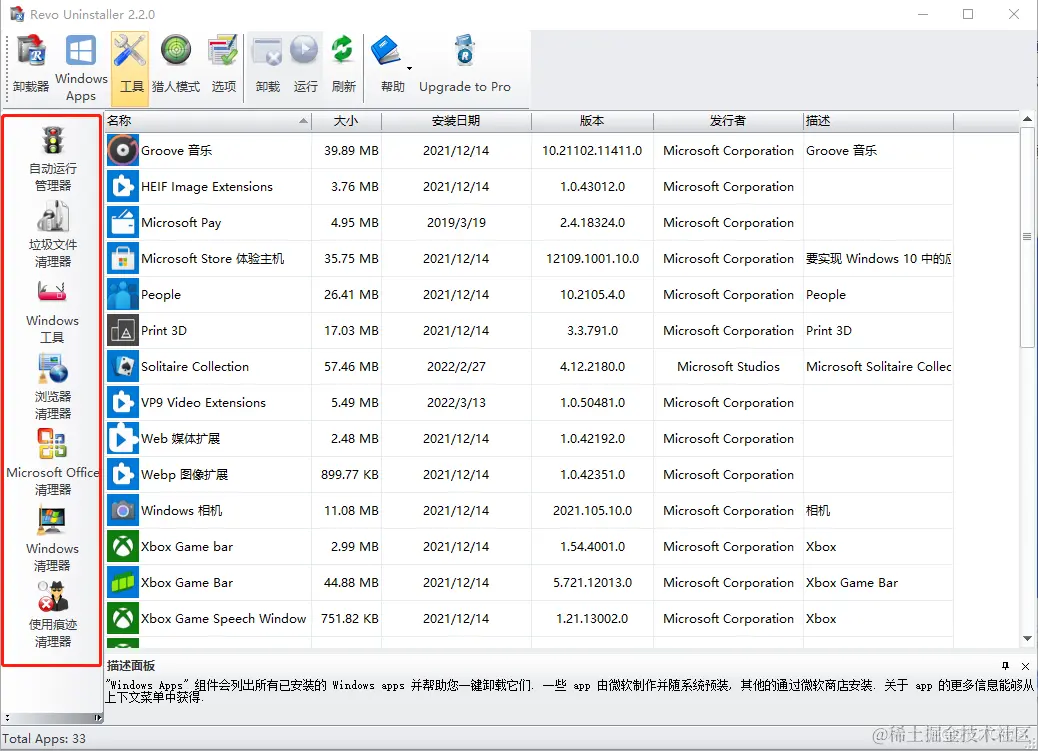1038x751 pixels.
Task: Click Upgrade to Pro
Action: click(x=465, y=65)
